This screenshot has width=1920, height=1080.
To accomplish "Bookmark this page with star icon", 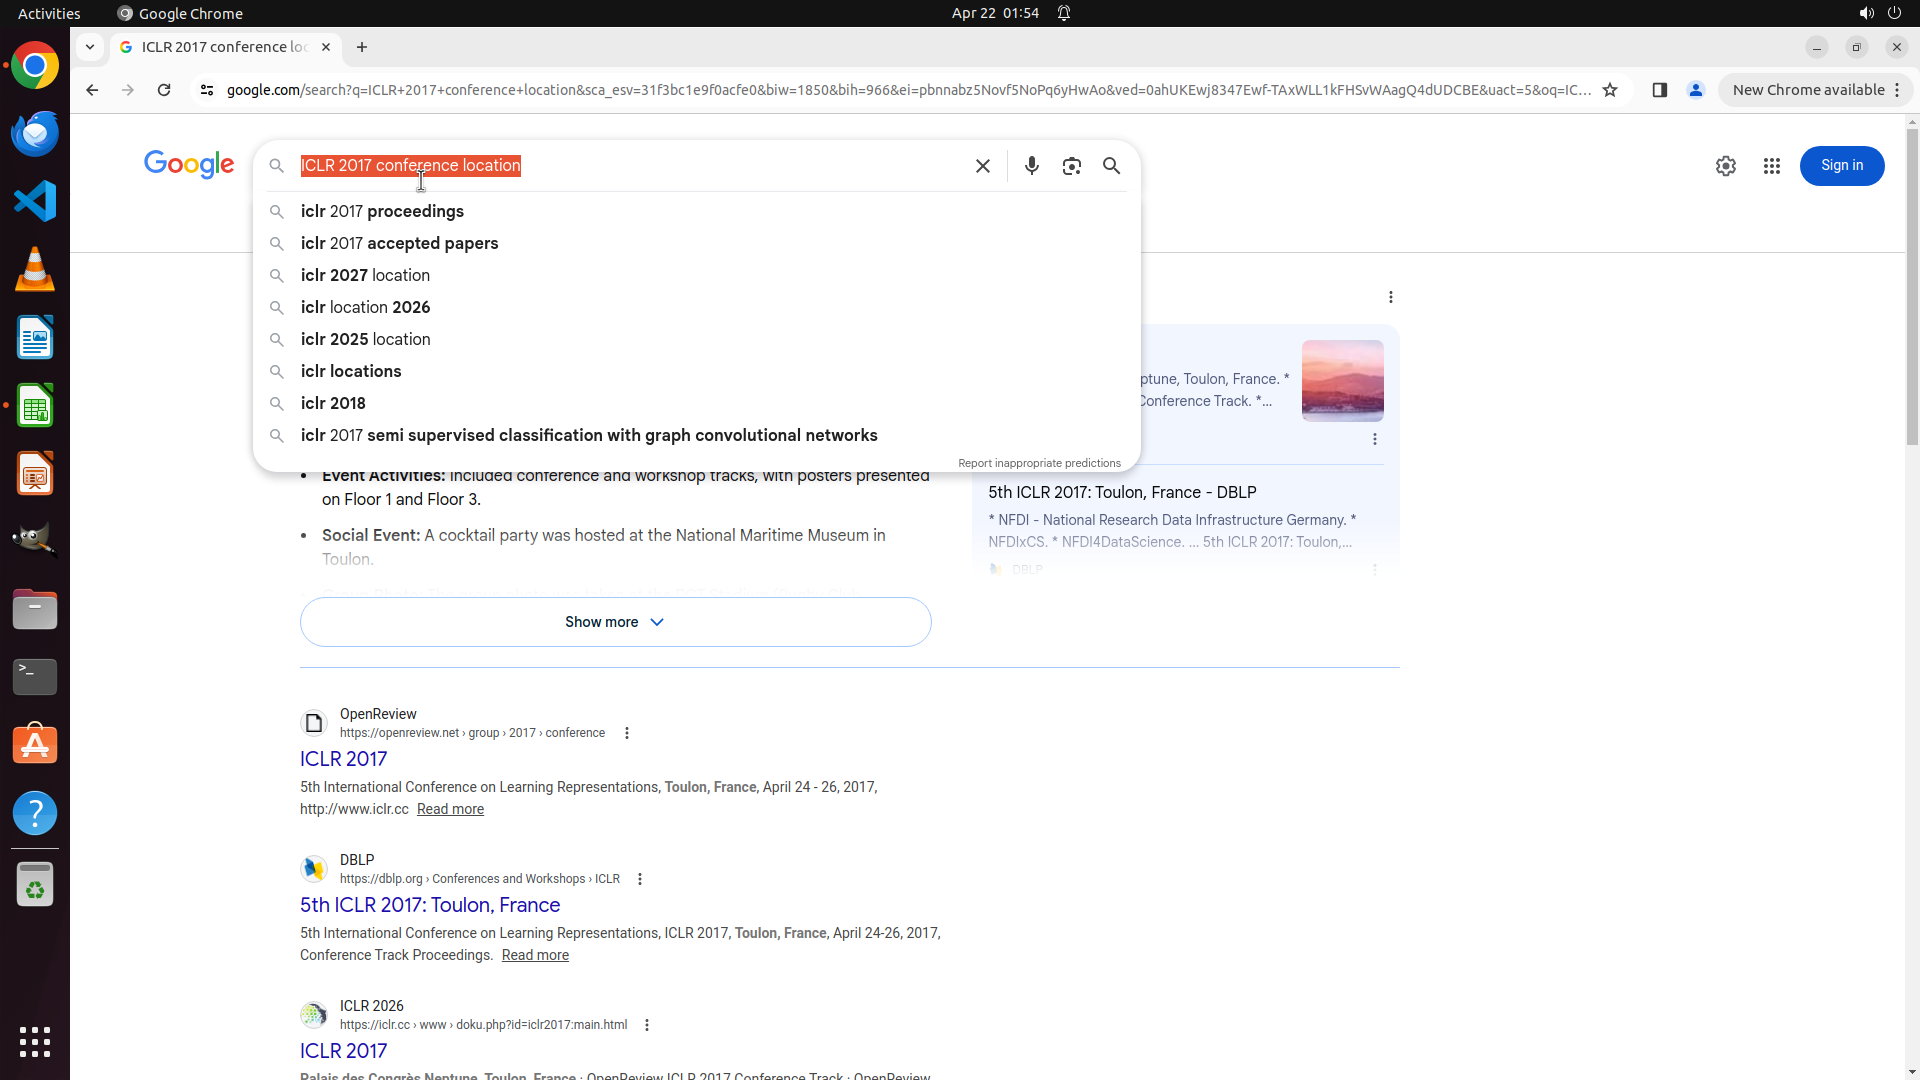I will [x=1609, y=90].
